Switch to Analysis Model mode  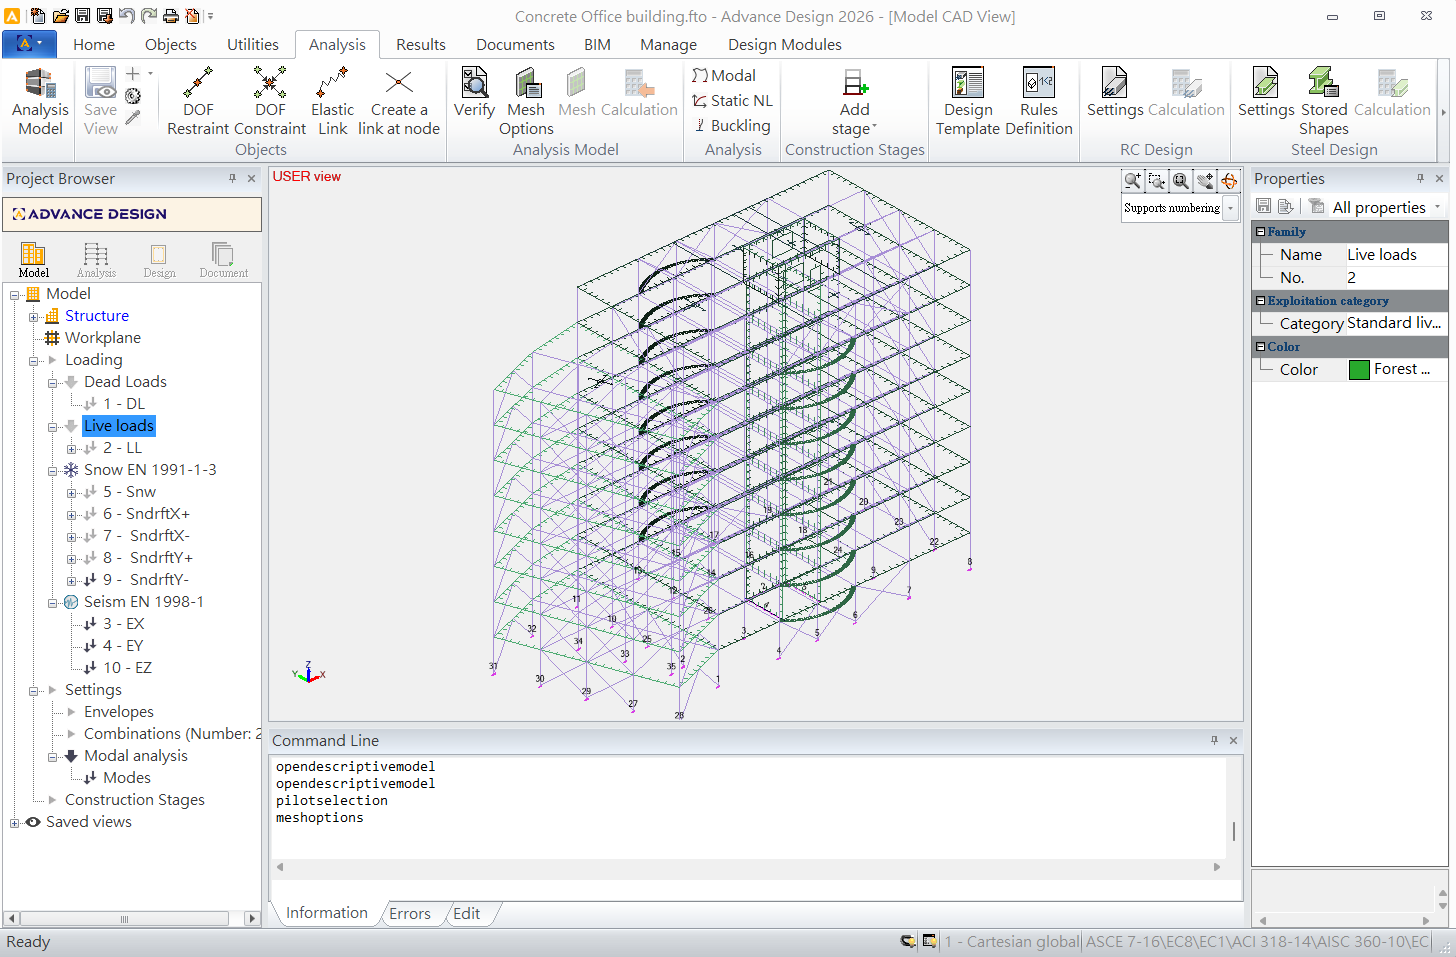[40, 102]
